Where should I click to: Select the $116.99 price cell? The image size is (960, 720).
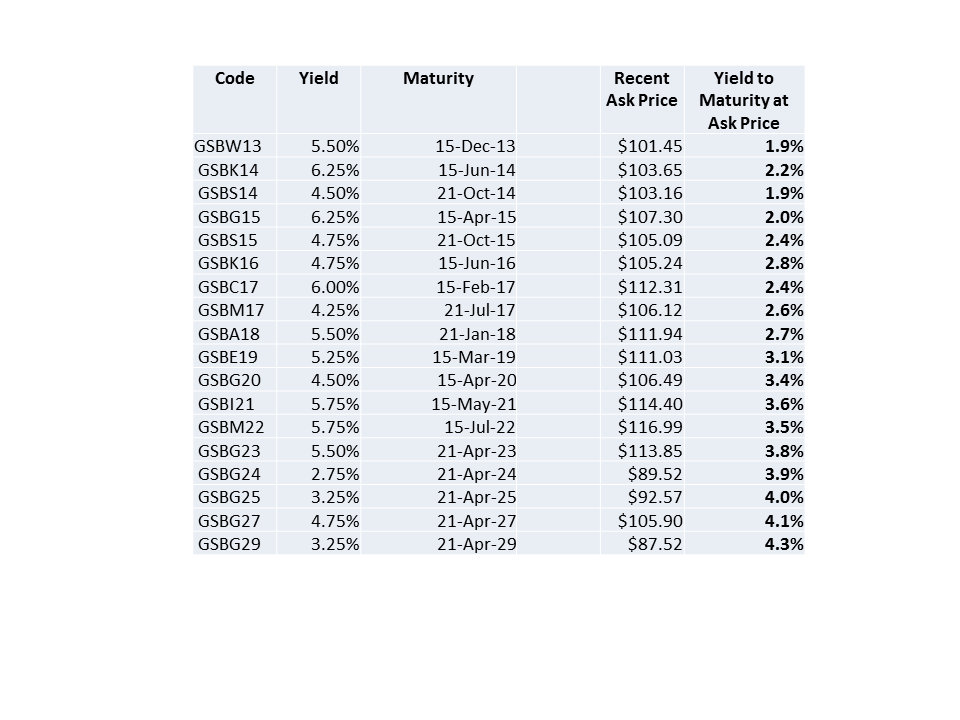pos(651,427)
